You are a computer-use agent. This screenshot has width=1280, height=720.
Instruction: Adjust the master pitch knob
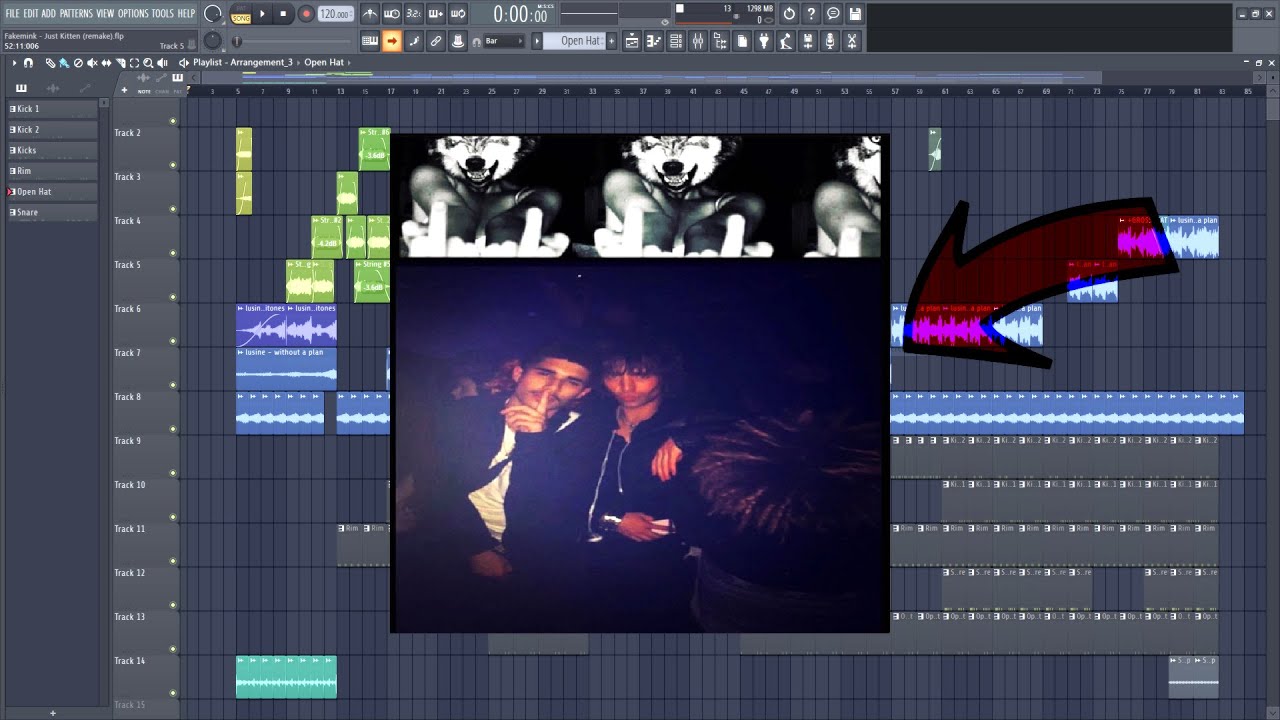(213, 41)
